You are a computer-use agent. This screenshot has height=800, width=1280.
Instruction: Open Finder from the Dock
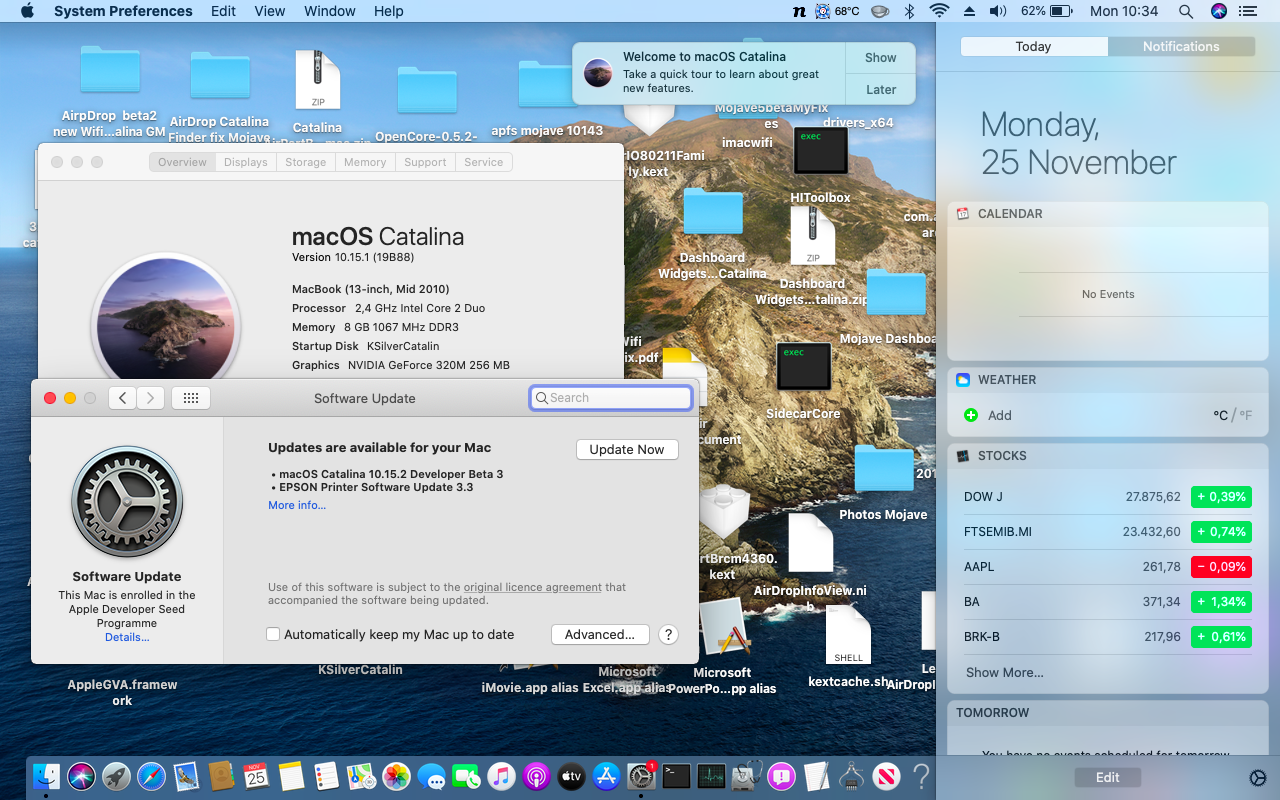click(47, 776)
